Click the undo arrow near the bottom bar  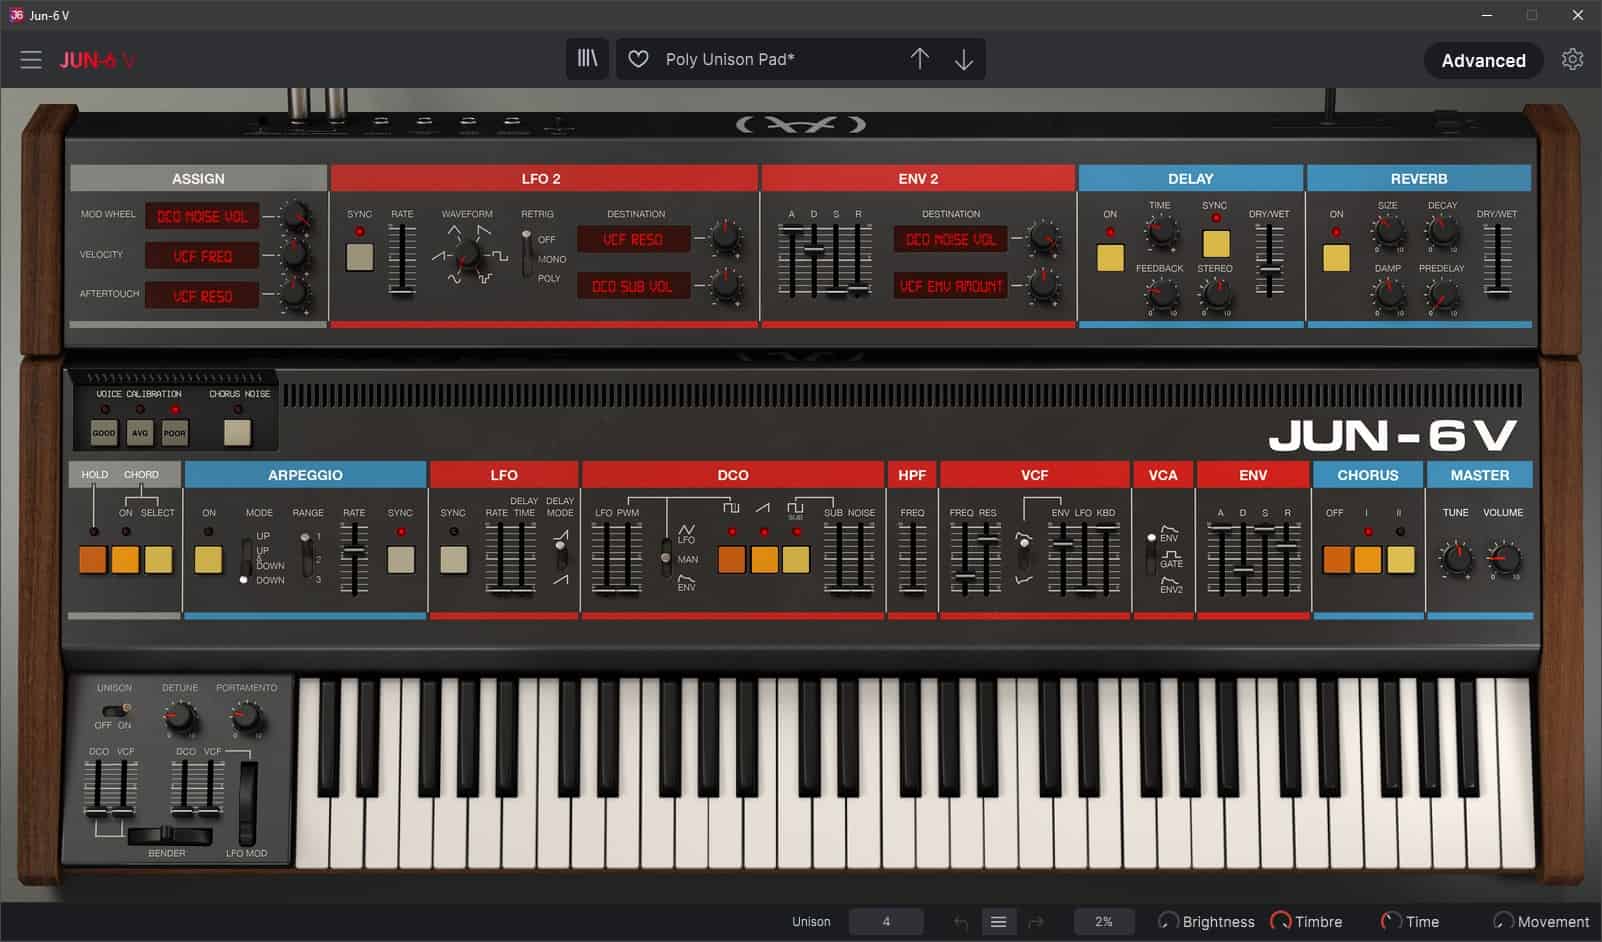pos(957,921)
